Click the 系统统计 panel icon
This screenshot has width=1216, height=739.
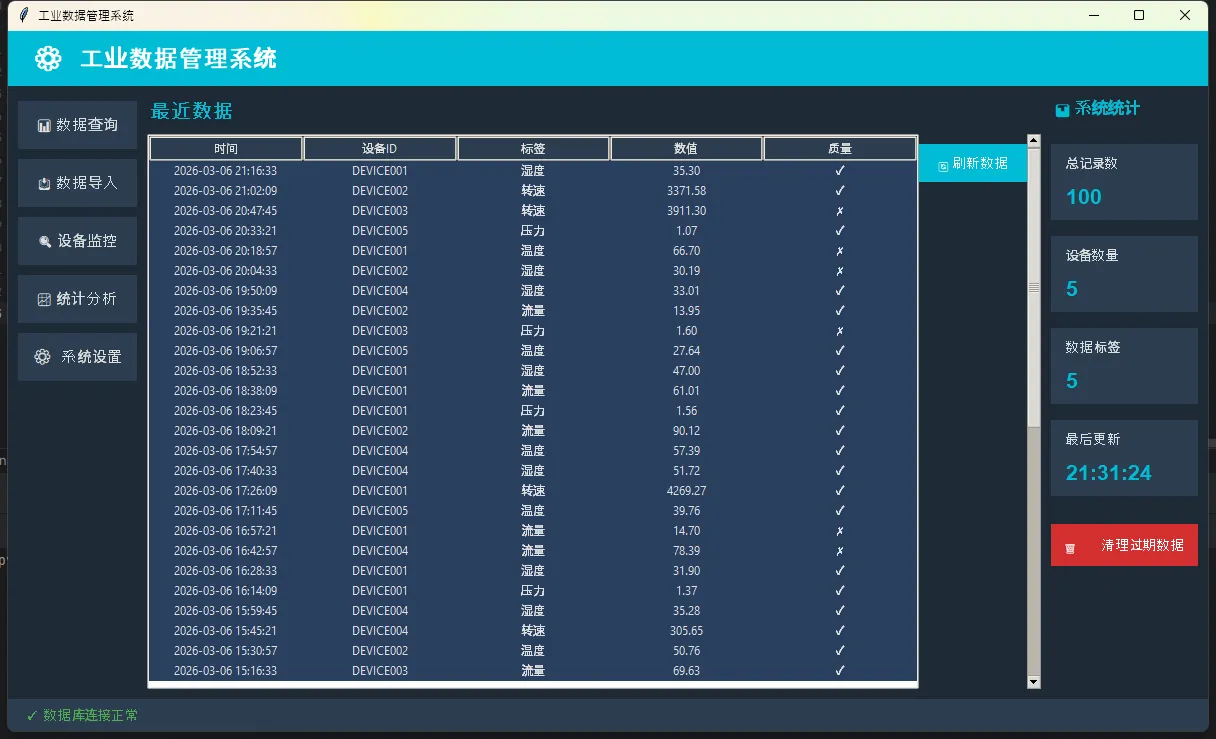[1062, 110]
